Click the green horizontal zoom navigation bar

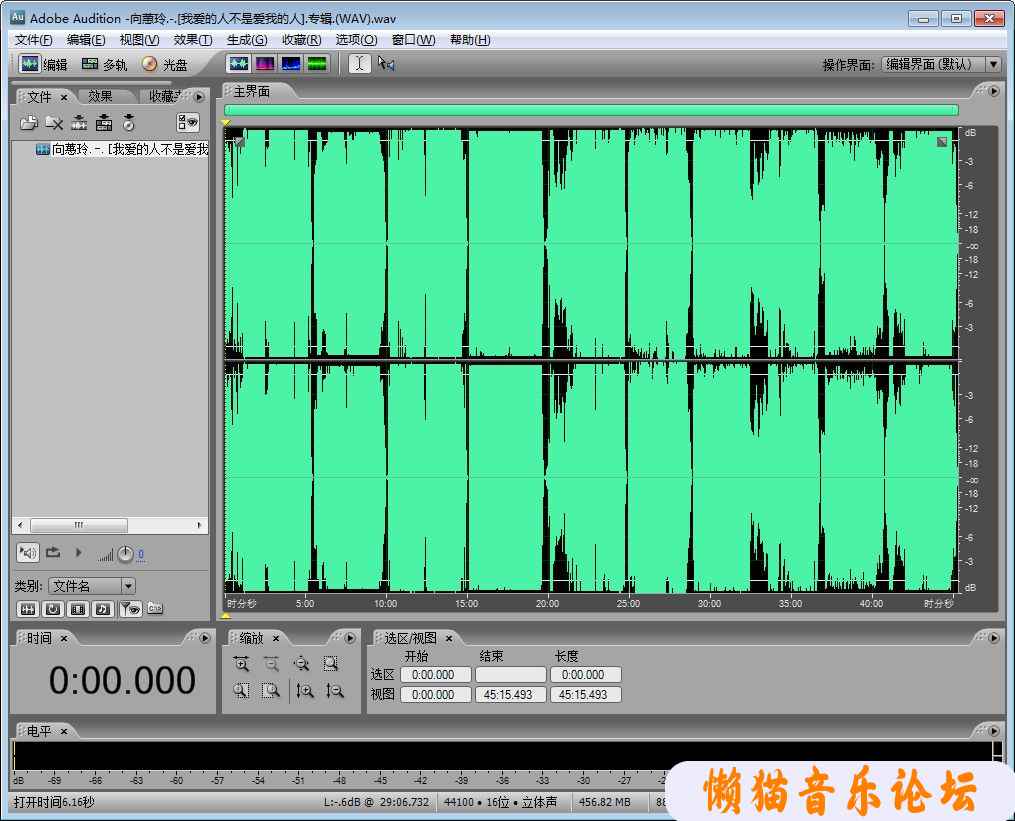coord(591,110)
